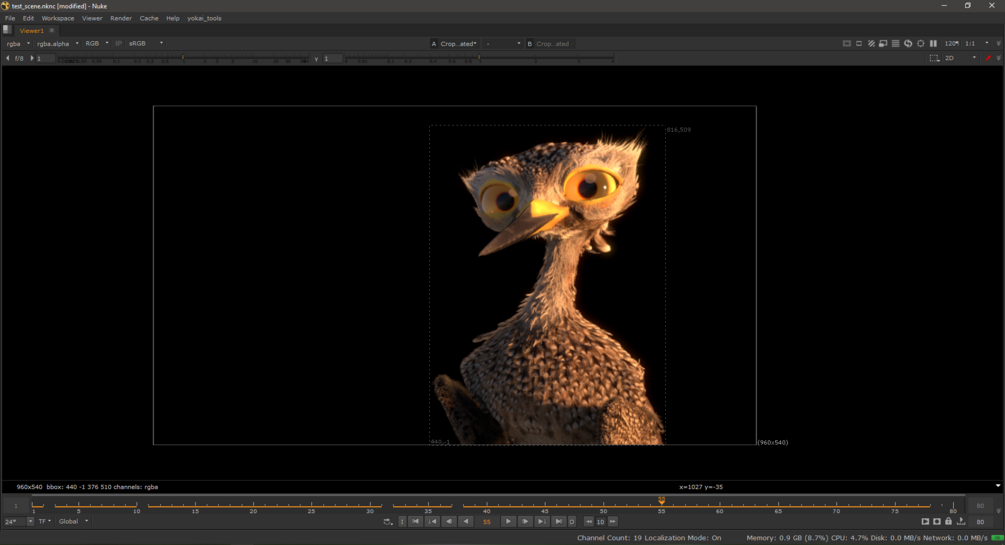Increase f-stop with right arrow
This screenshot has width=1005, height=545.
(x=31, y=58)
